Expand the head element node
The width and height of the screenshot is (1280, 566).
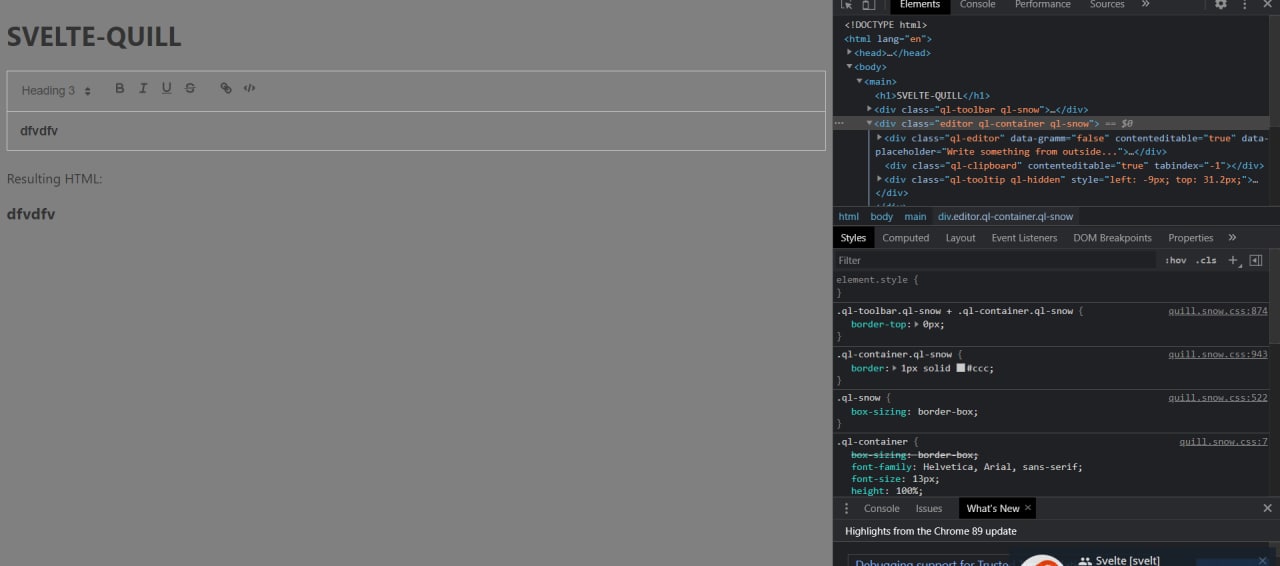click(850, 53)
